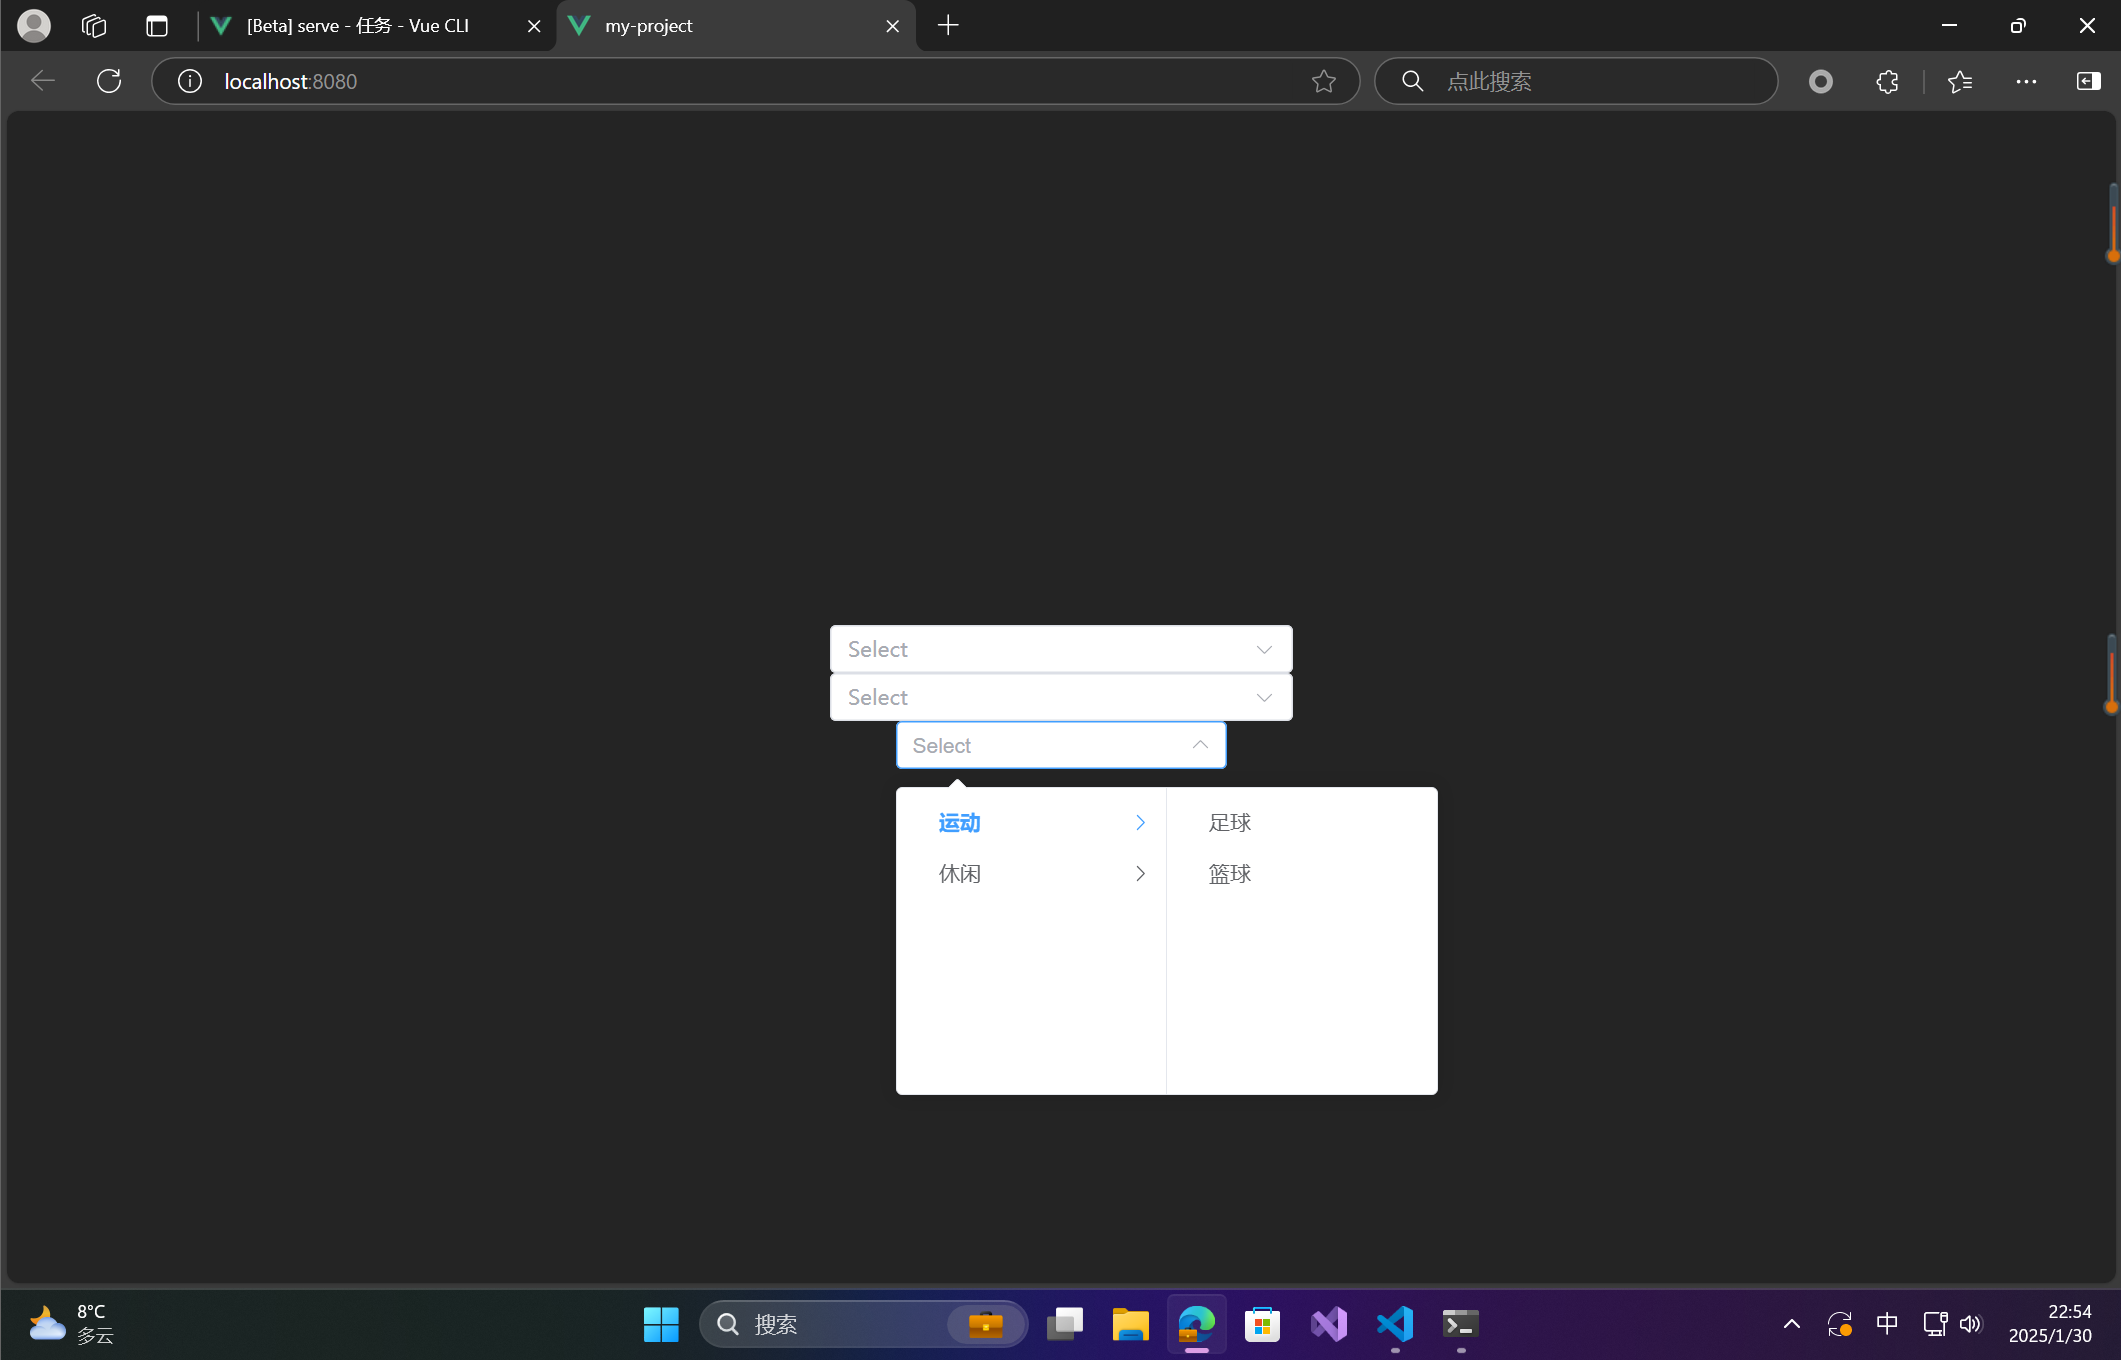
Task: Choose 足球 in the submenu
Action: (x=1230, y=823)
